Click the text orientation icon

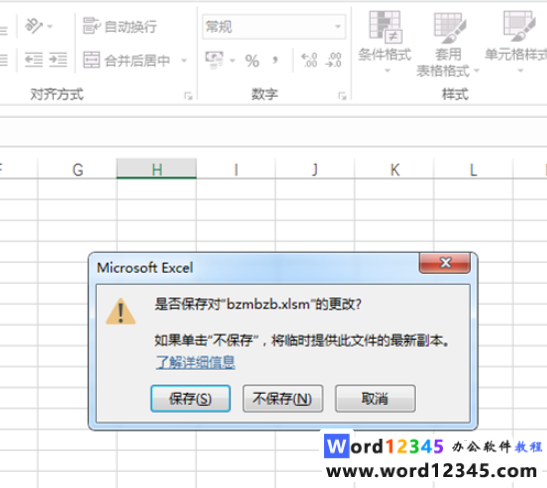[x=33, y=26]
